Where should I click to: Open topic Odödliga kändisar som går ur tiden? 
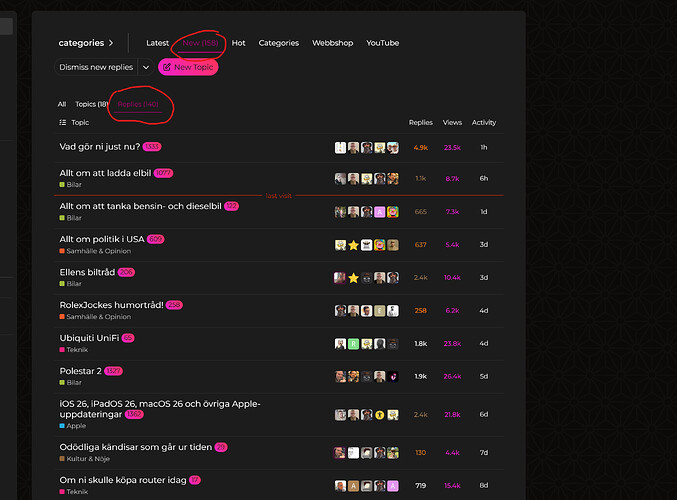pyautogui.click(x=136, y=447)
